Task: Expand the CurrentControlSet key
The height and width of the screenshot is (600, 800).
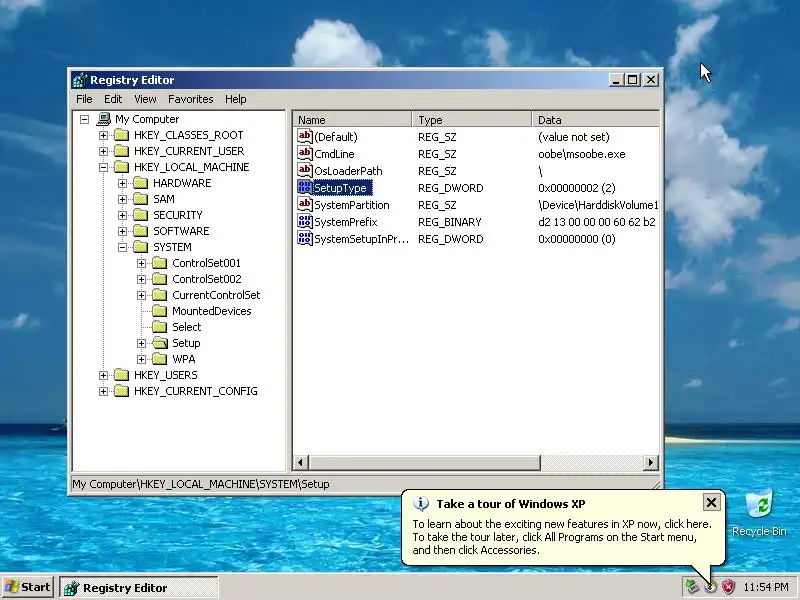Action: (x=142, y=295)
